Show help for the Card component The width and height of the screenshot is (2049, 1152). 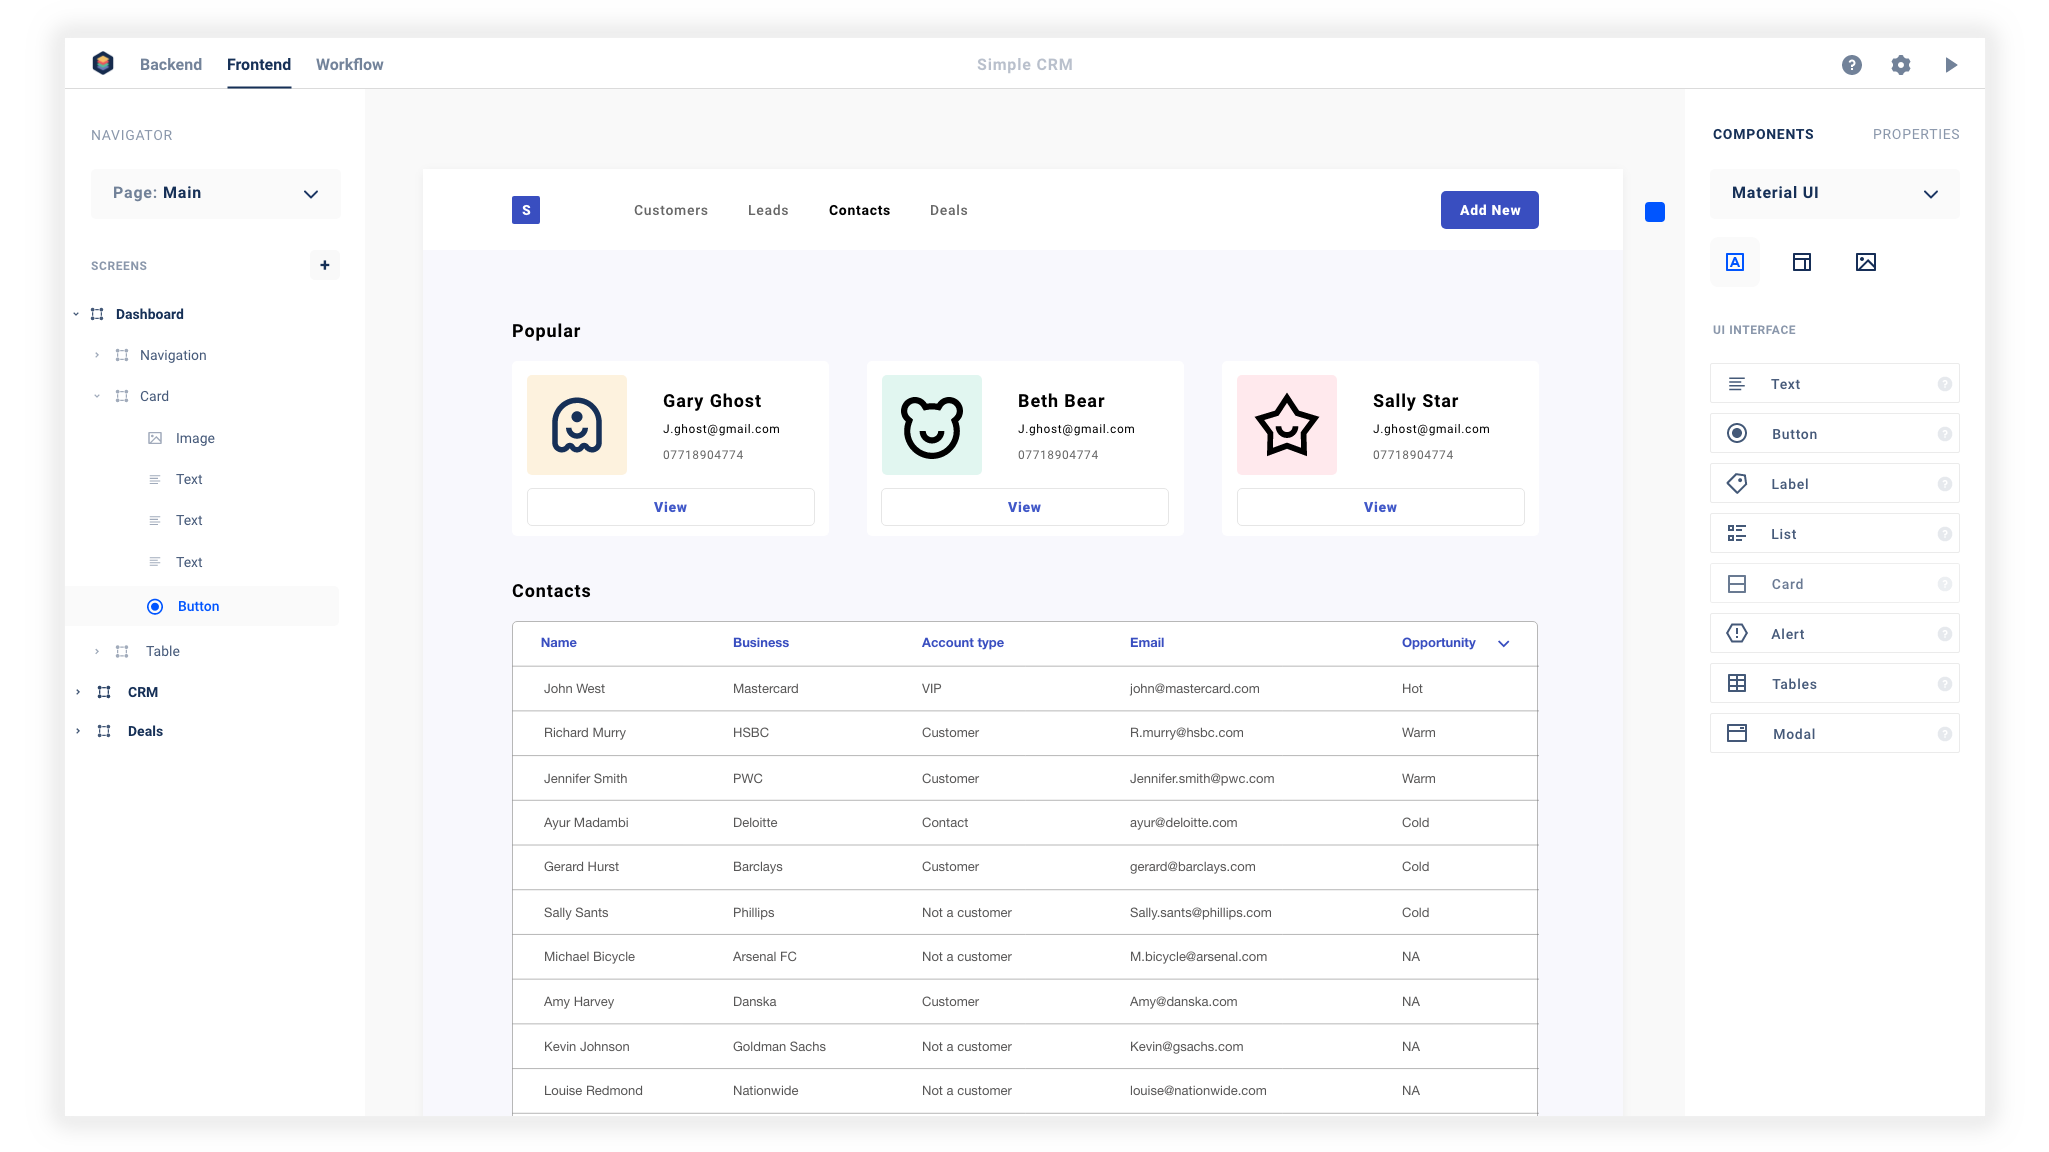[1945, 584]
